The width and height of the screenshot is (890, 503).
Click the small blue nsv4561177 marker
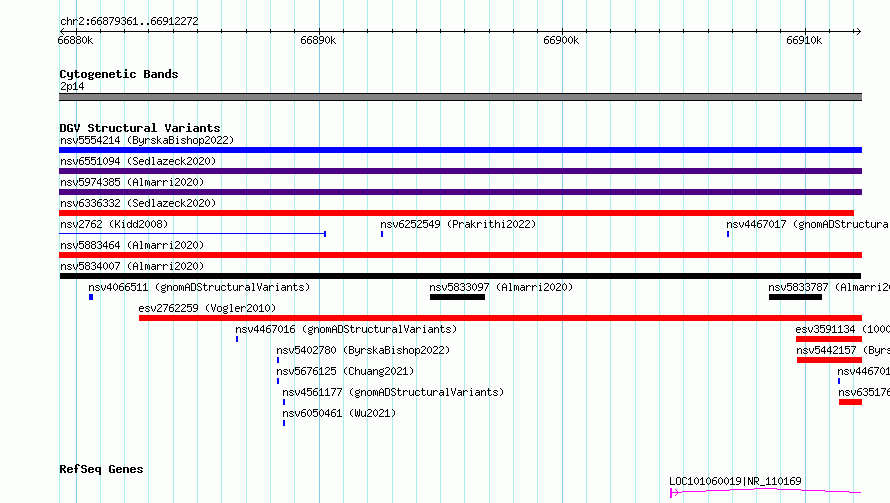tap(284, 402)
